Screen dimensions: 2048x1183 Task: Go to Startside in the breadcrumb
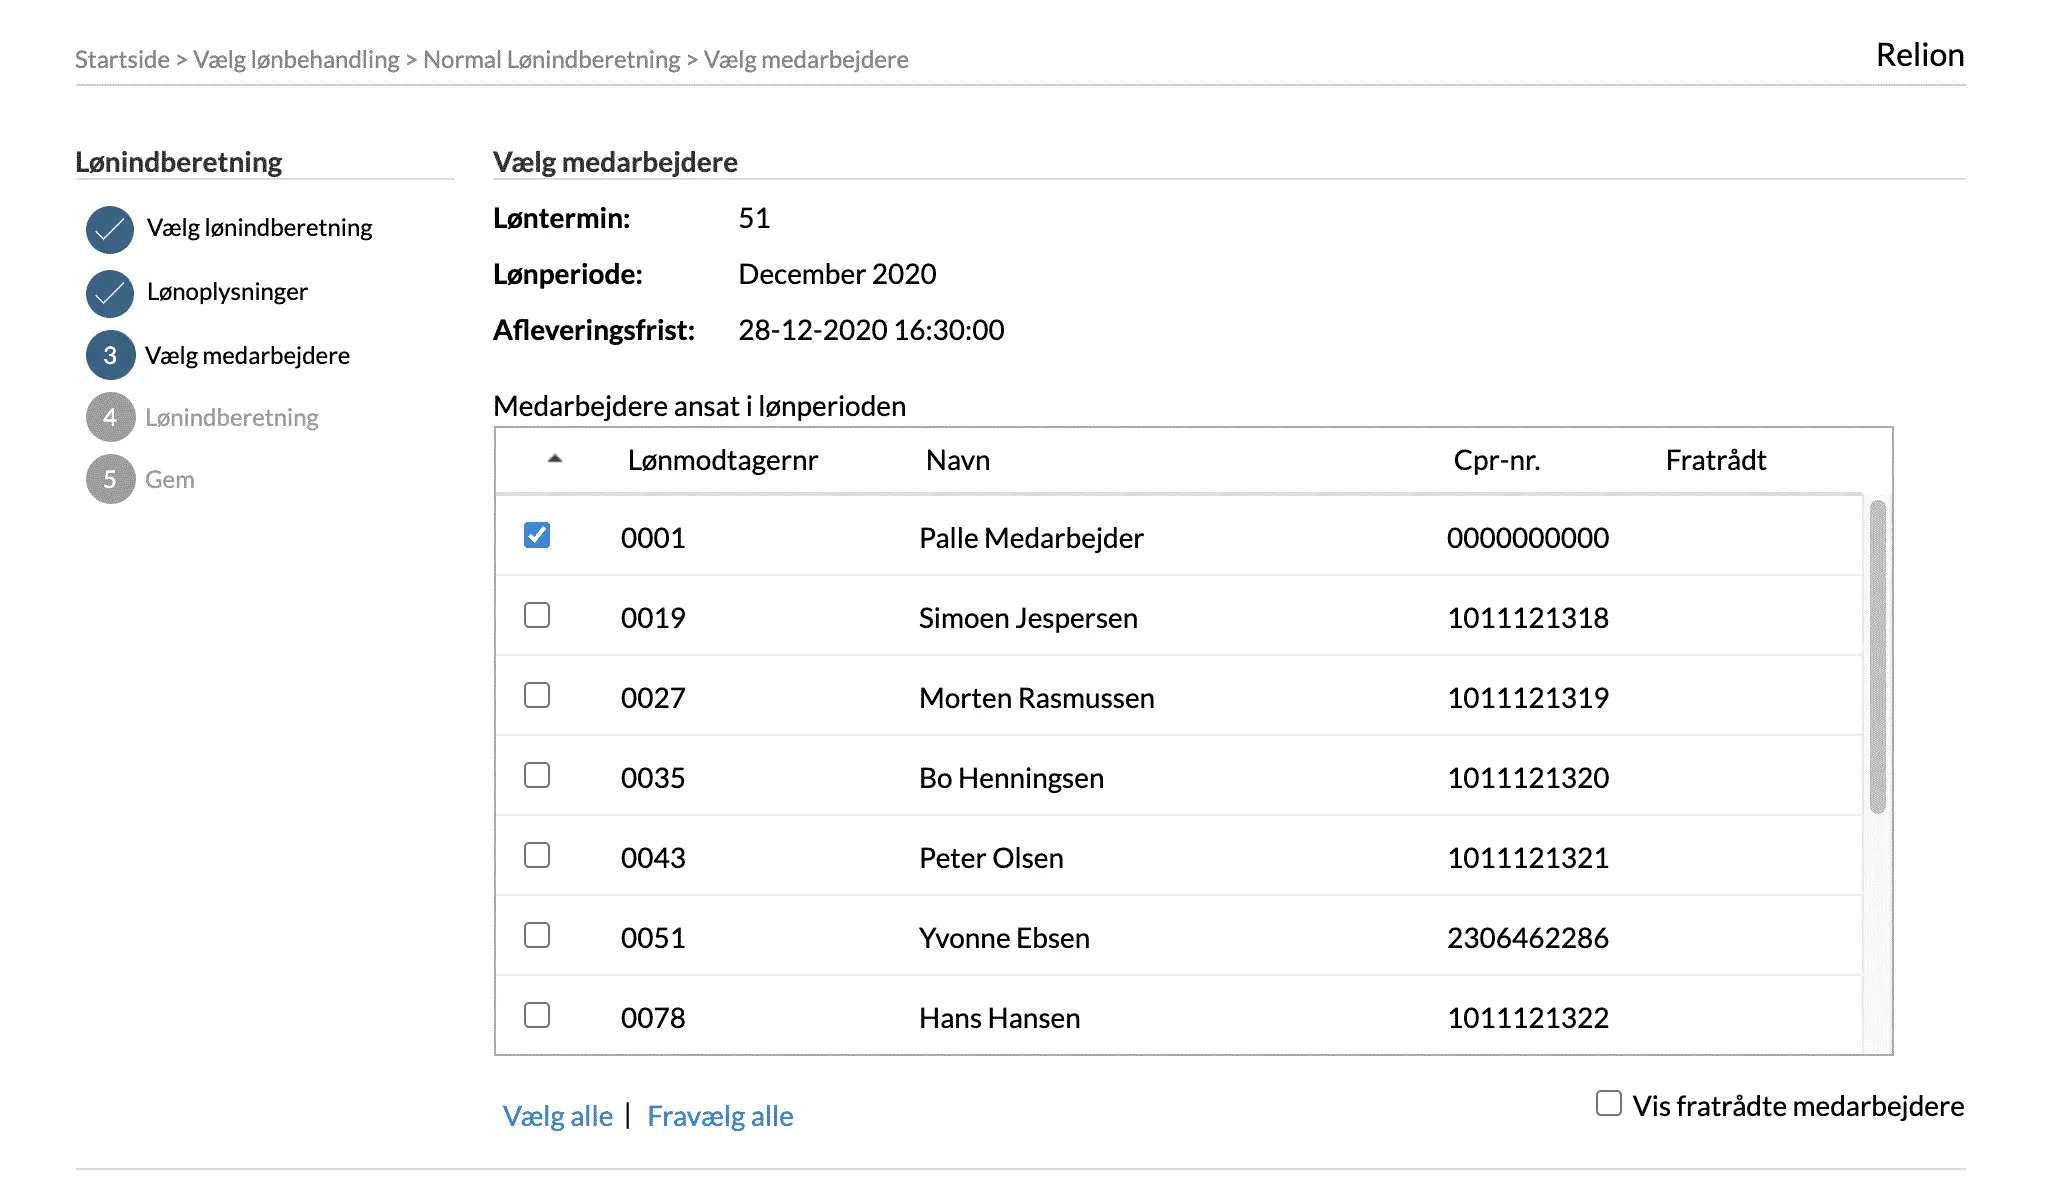click(122, 59)
